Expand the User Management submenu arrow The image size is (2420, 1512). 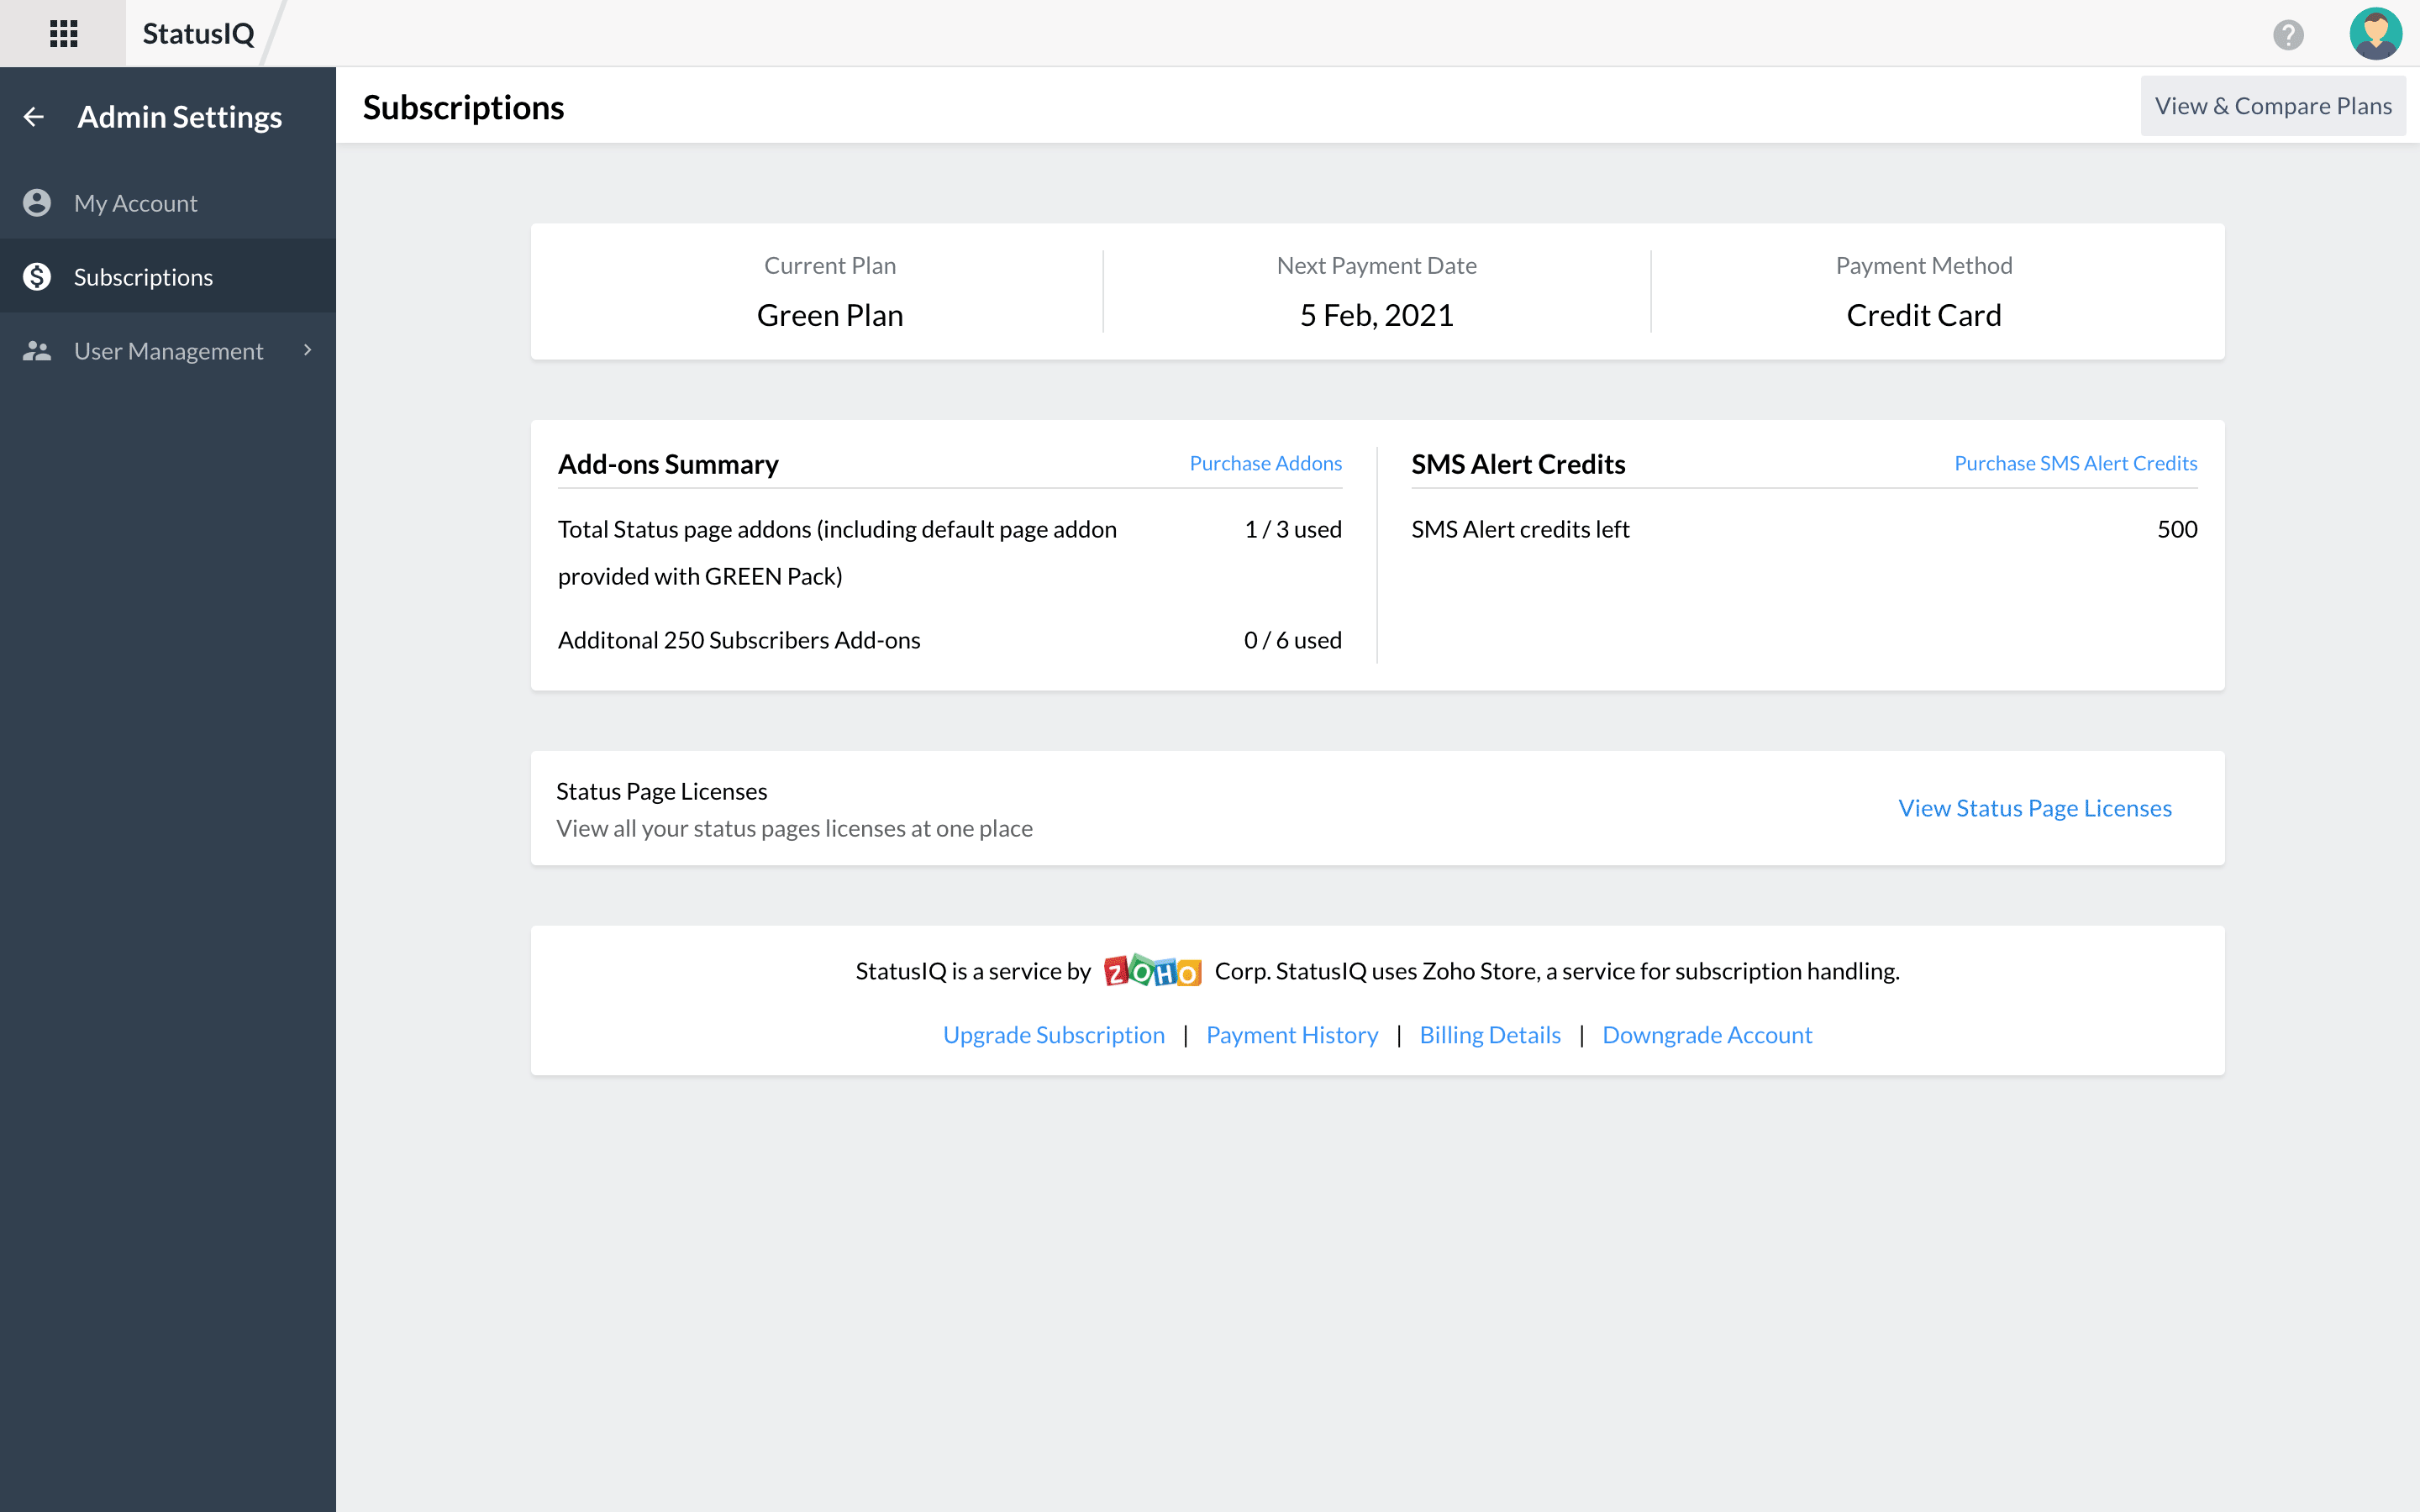pyautogui.click(x=307, y=350)
